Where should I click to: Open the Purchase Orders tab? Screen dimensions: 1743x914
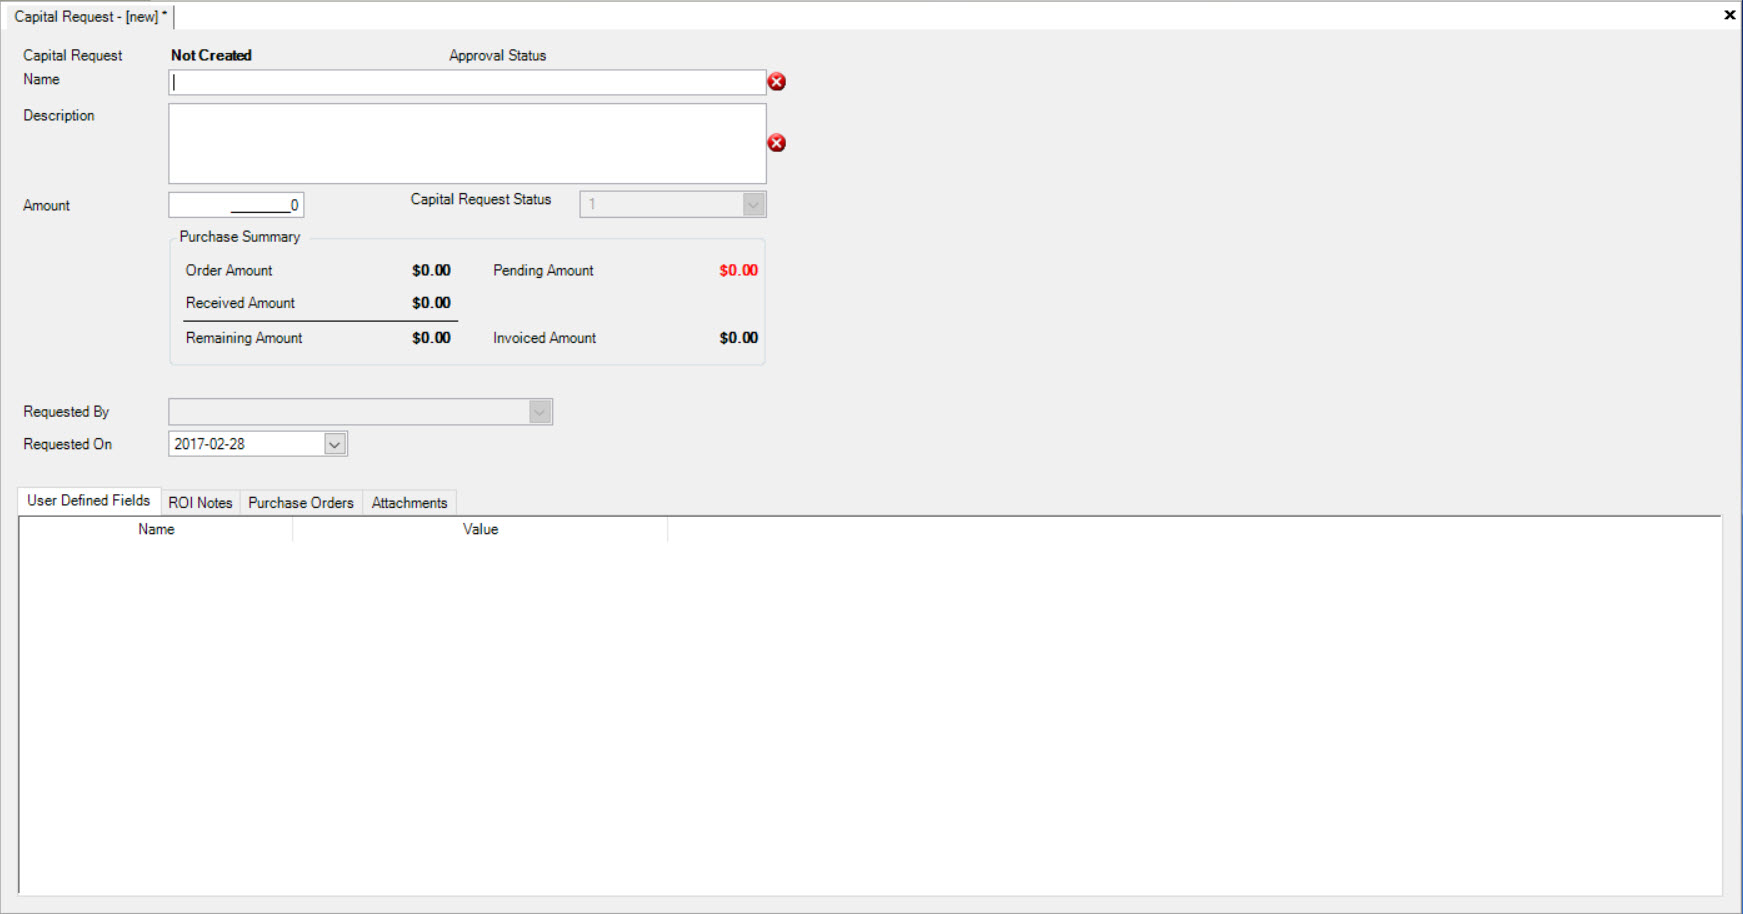click(300, 502)
